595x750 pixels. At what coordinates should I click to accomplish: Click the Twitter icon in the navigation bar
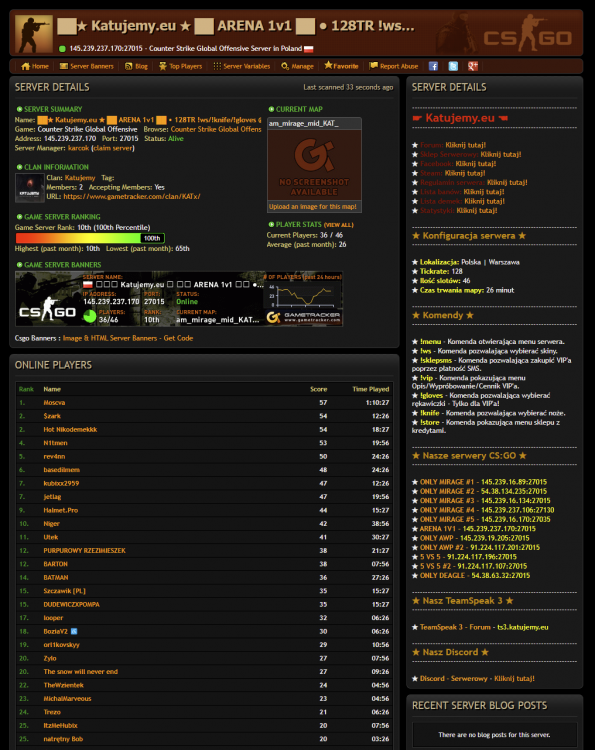click(x=453, y=66)
